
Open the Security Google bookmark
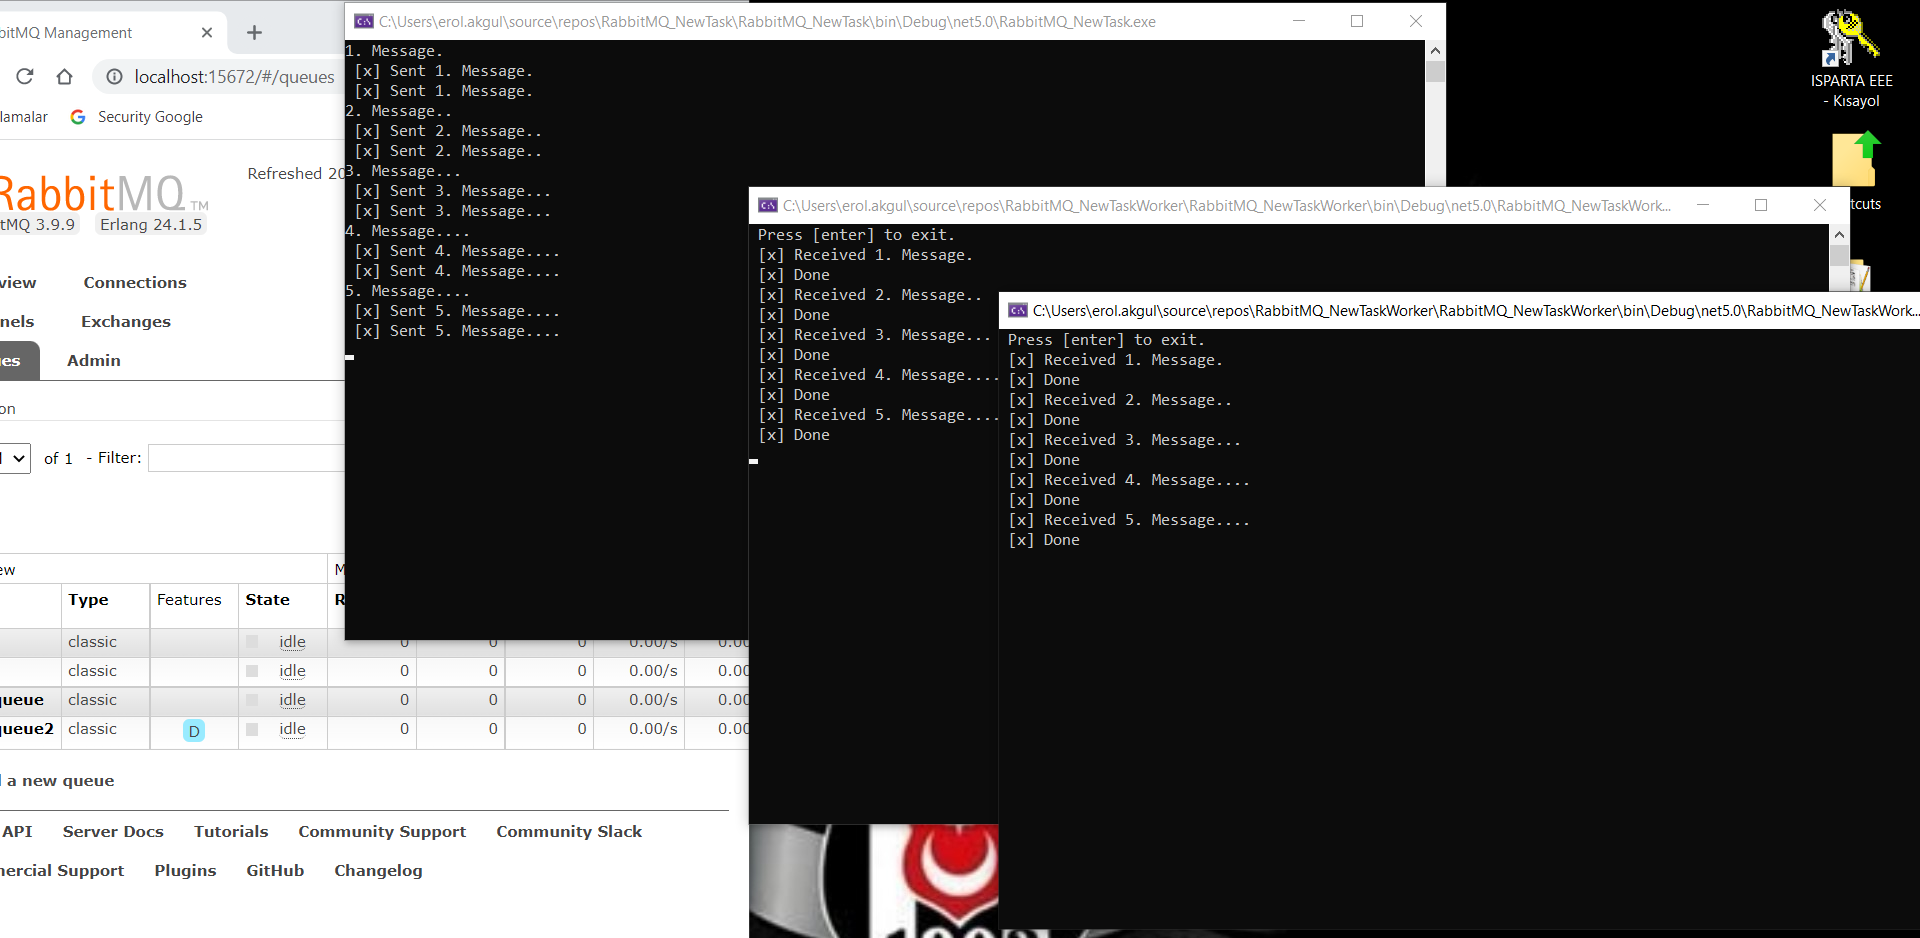coord(136,117)
